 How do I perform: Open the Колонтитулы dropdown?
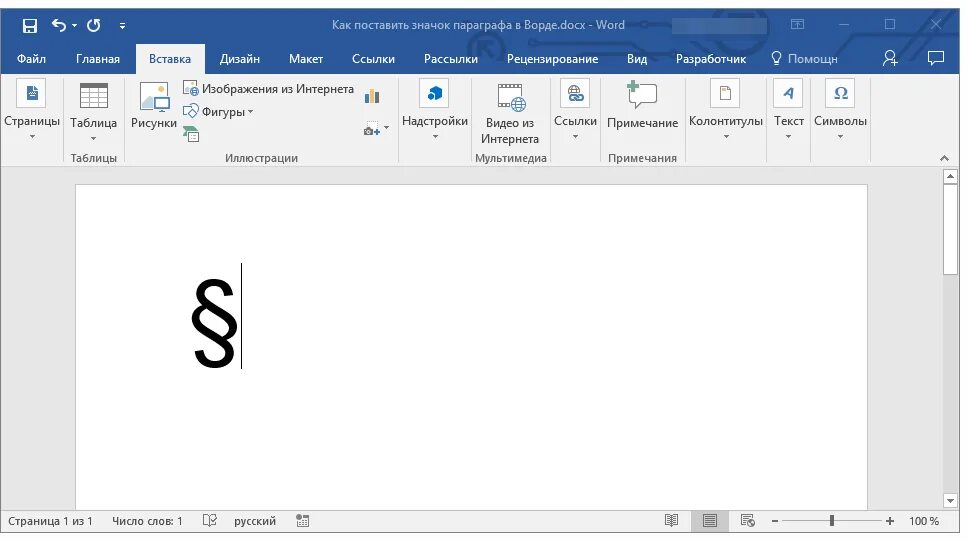pyautogui.click(x=725, y=111)
